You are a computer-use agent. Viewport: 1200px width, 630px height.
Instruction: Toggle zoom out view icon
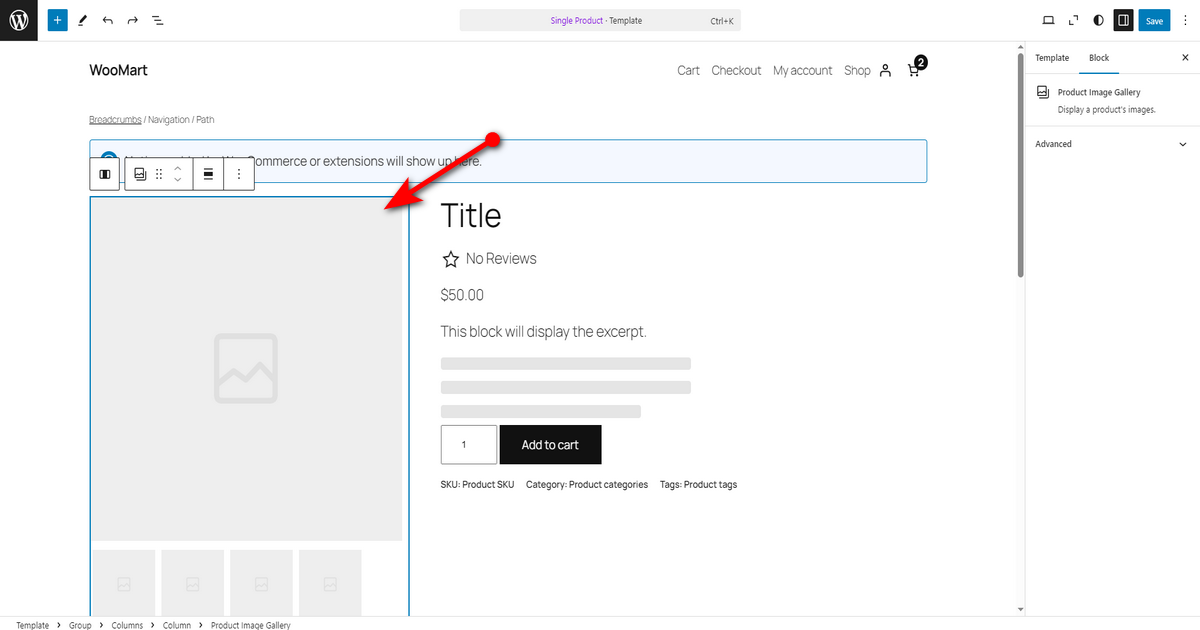[x=1073, y=20]
